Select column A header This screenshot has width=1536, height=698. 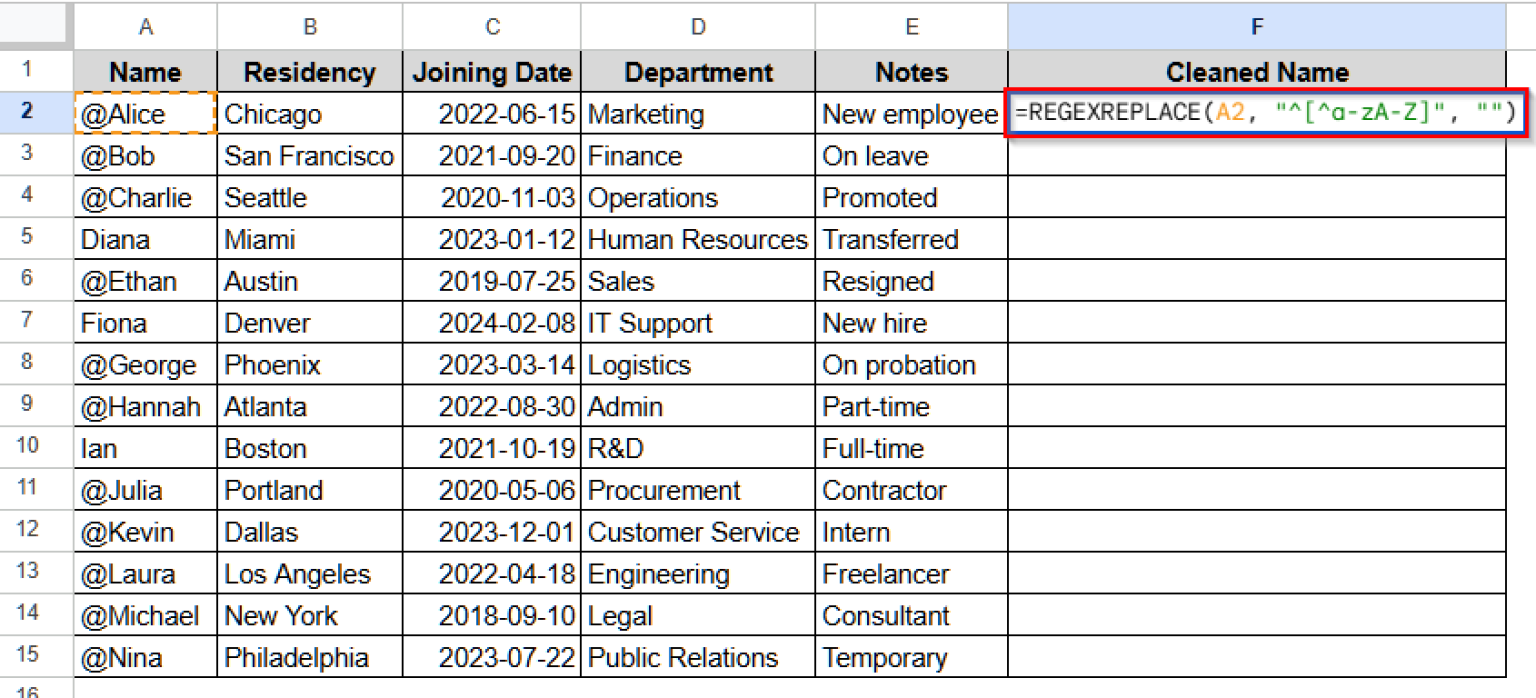(145, 28)
